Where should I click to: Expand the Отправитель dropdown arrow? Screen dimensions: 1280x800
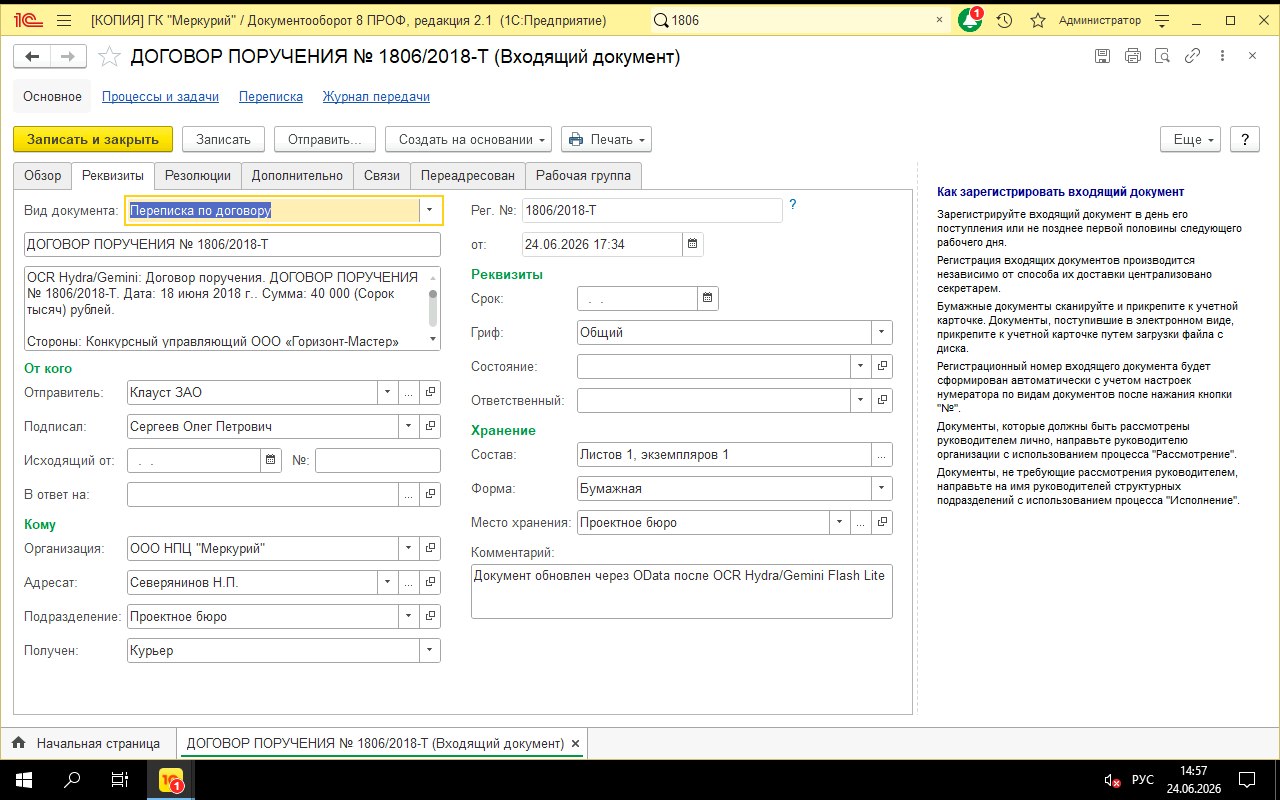pos(388,392)
